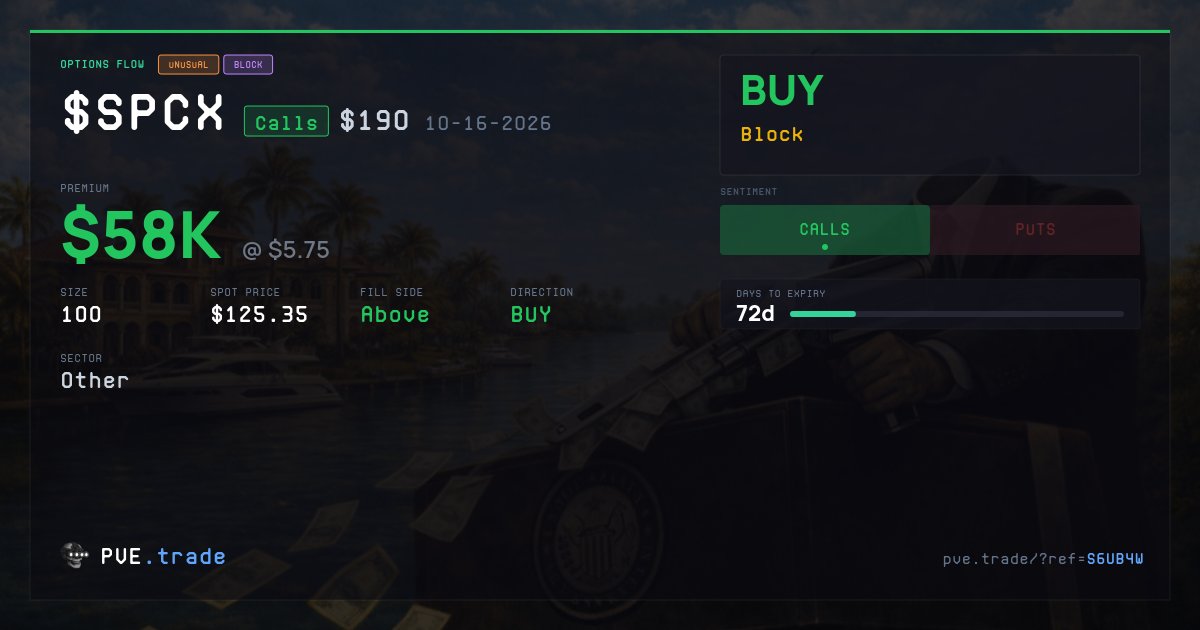Click the PVE.trade brand name

(163, 556)
